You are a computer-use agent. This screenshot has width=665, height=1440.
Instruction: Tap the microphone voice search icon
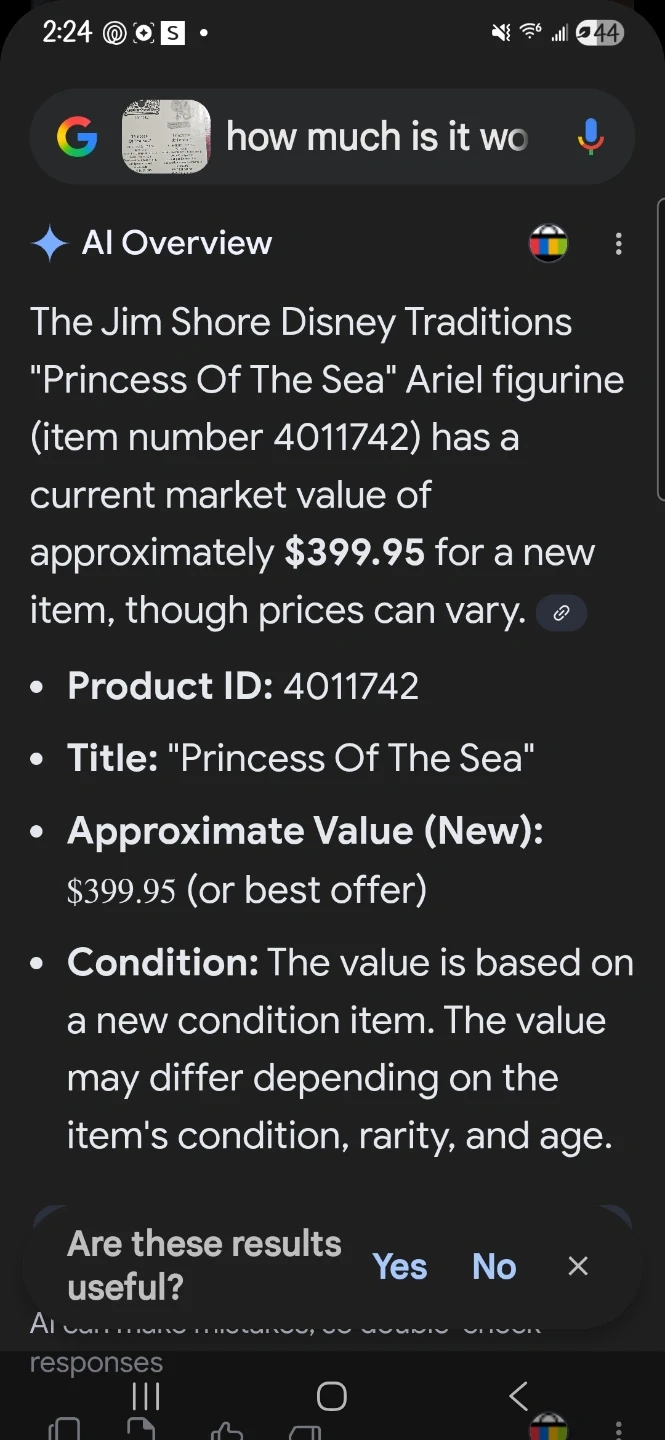pos(591,137)
